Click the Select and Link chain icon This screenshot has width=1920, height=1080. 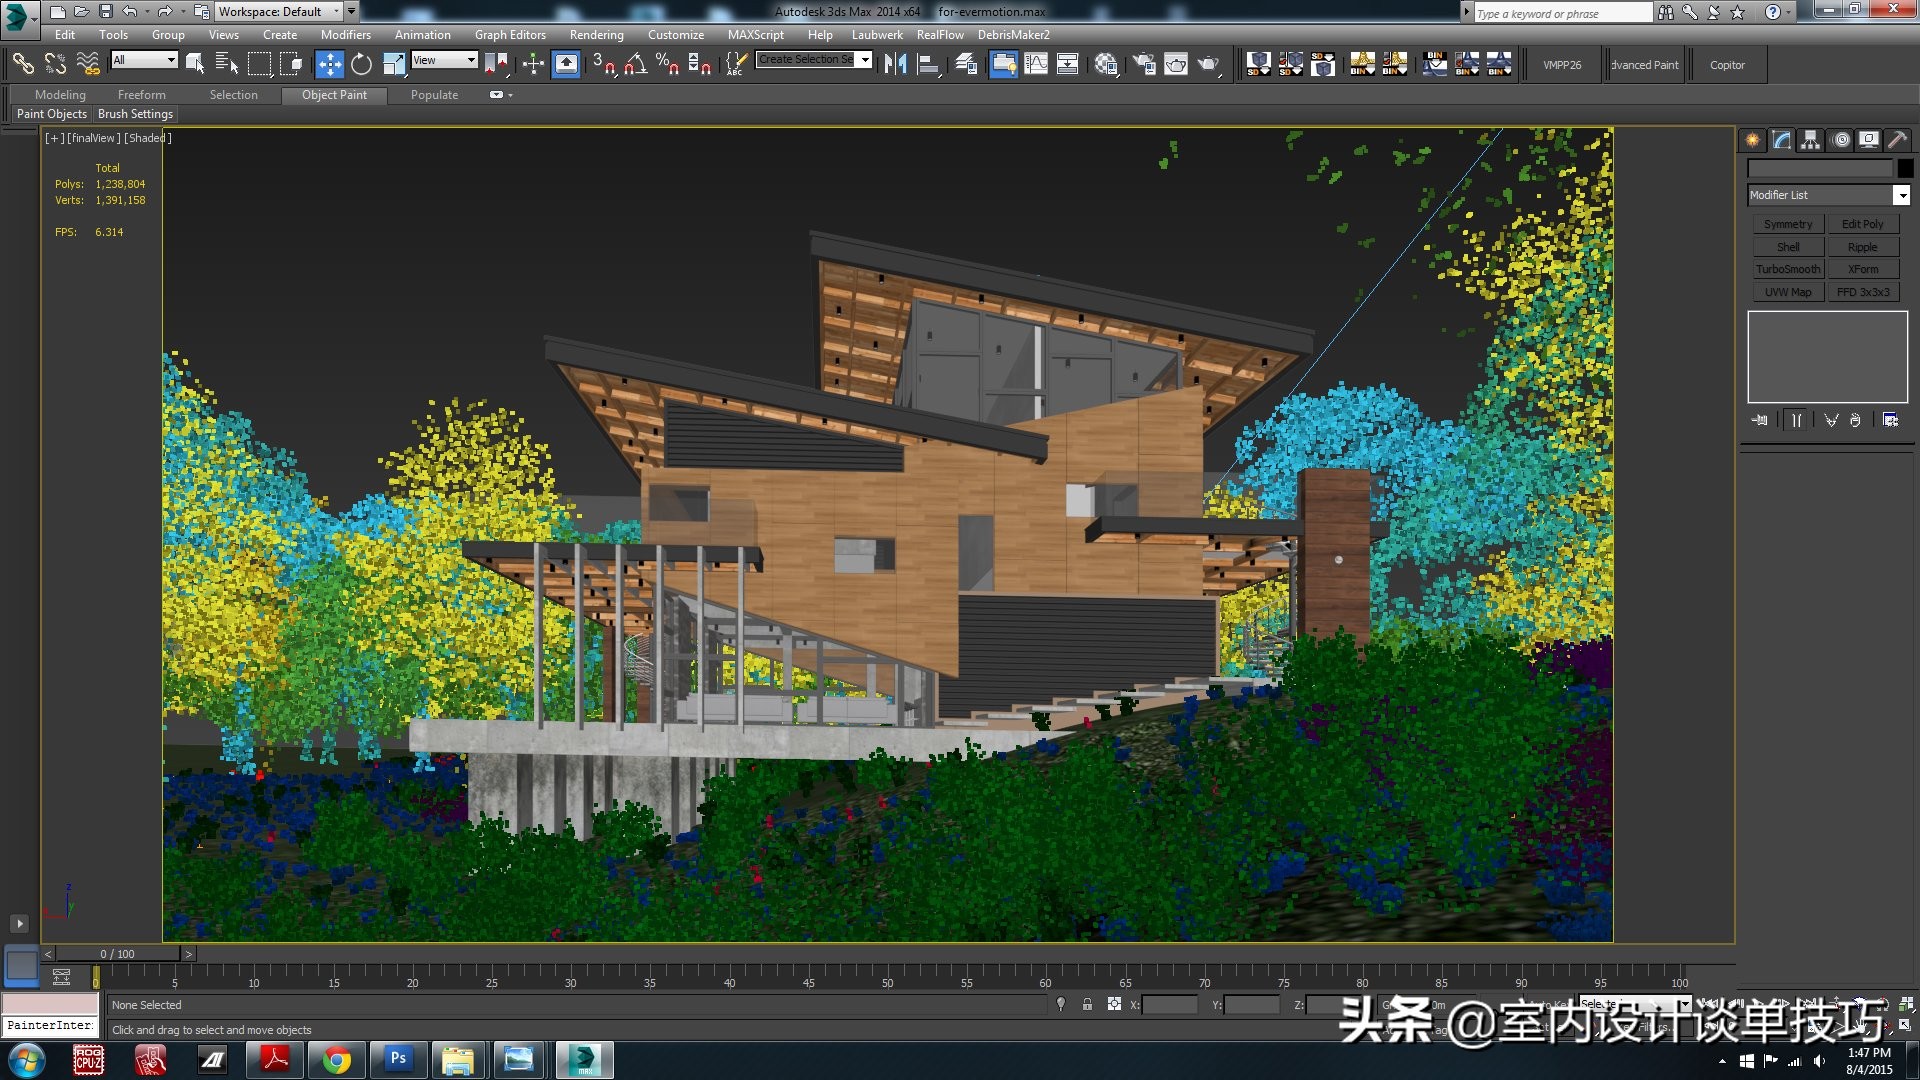22,65
